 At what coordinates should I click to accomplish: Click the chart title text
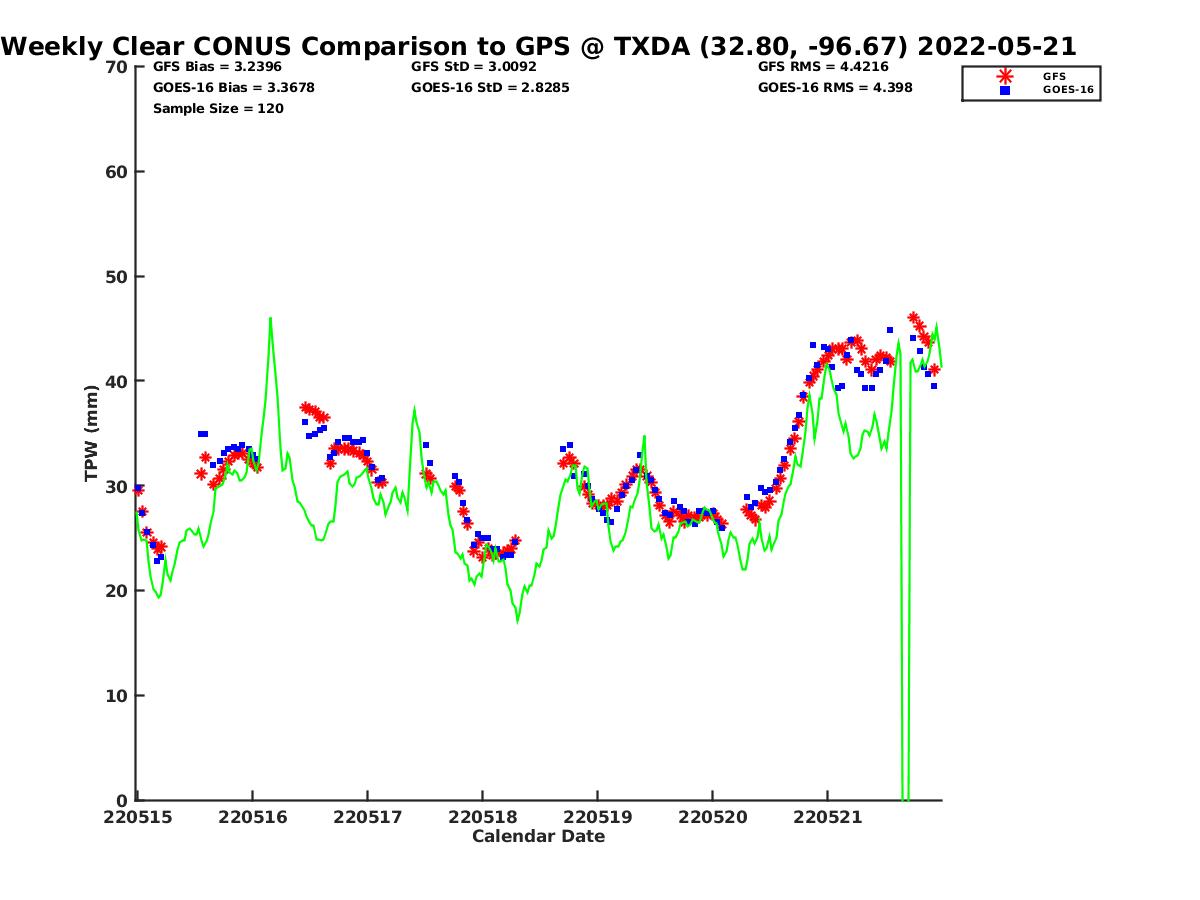539,46
